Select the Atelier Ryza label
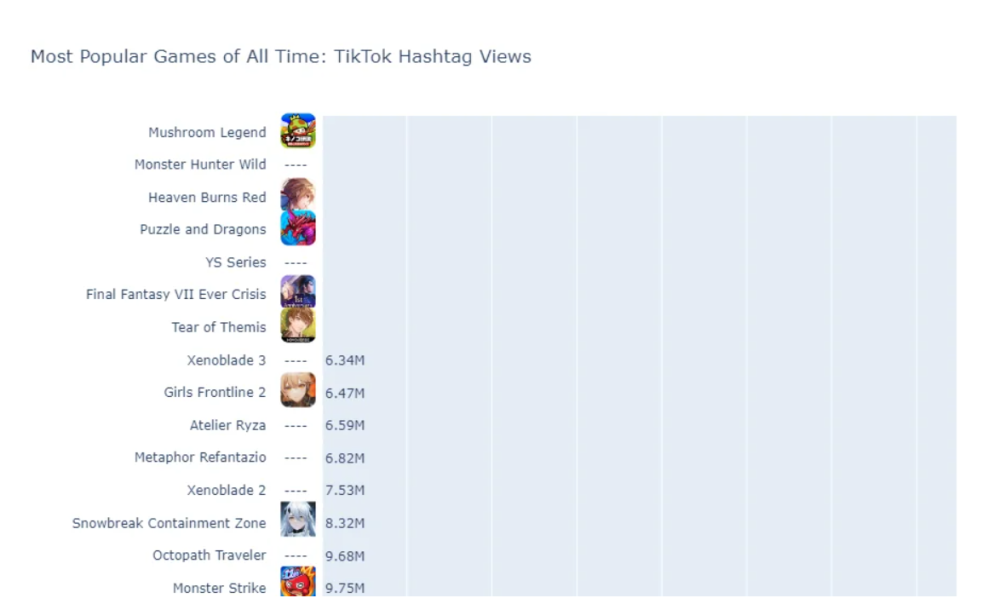Viewport: 1000px width, 598px height. click(x=228, y=425)
